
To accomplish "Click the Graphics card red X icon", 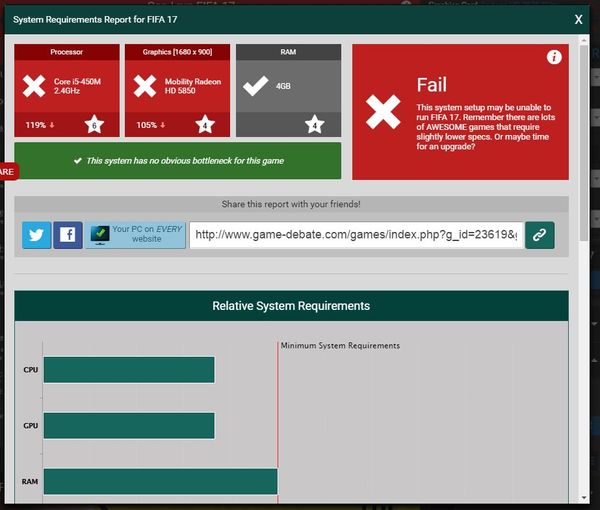I will (x=145, y=86).
